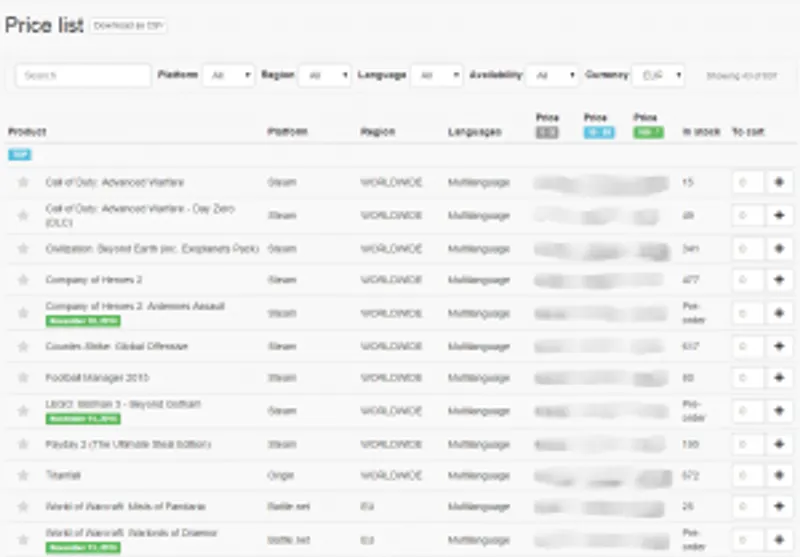The width and height of the screenshot is (800, 557).
Task: Add Football Manager 2015 to cart
Action: (779, 377)
